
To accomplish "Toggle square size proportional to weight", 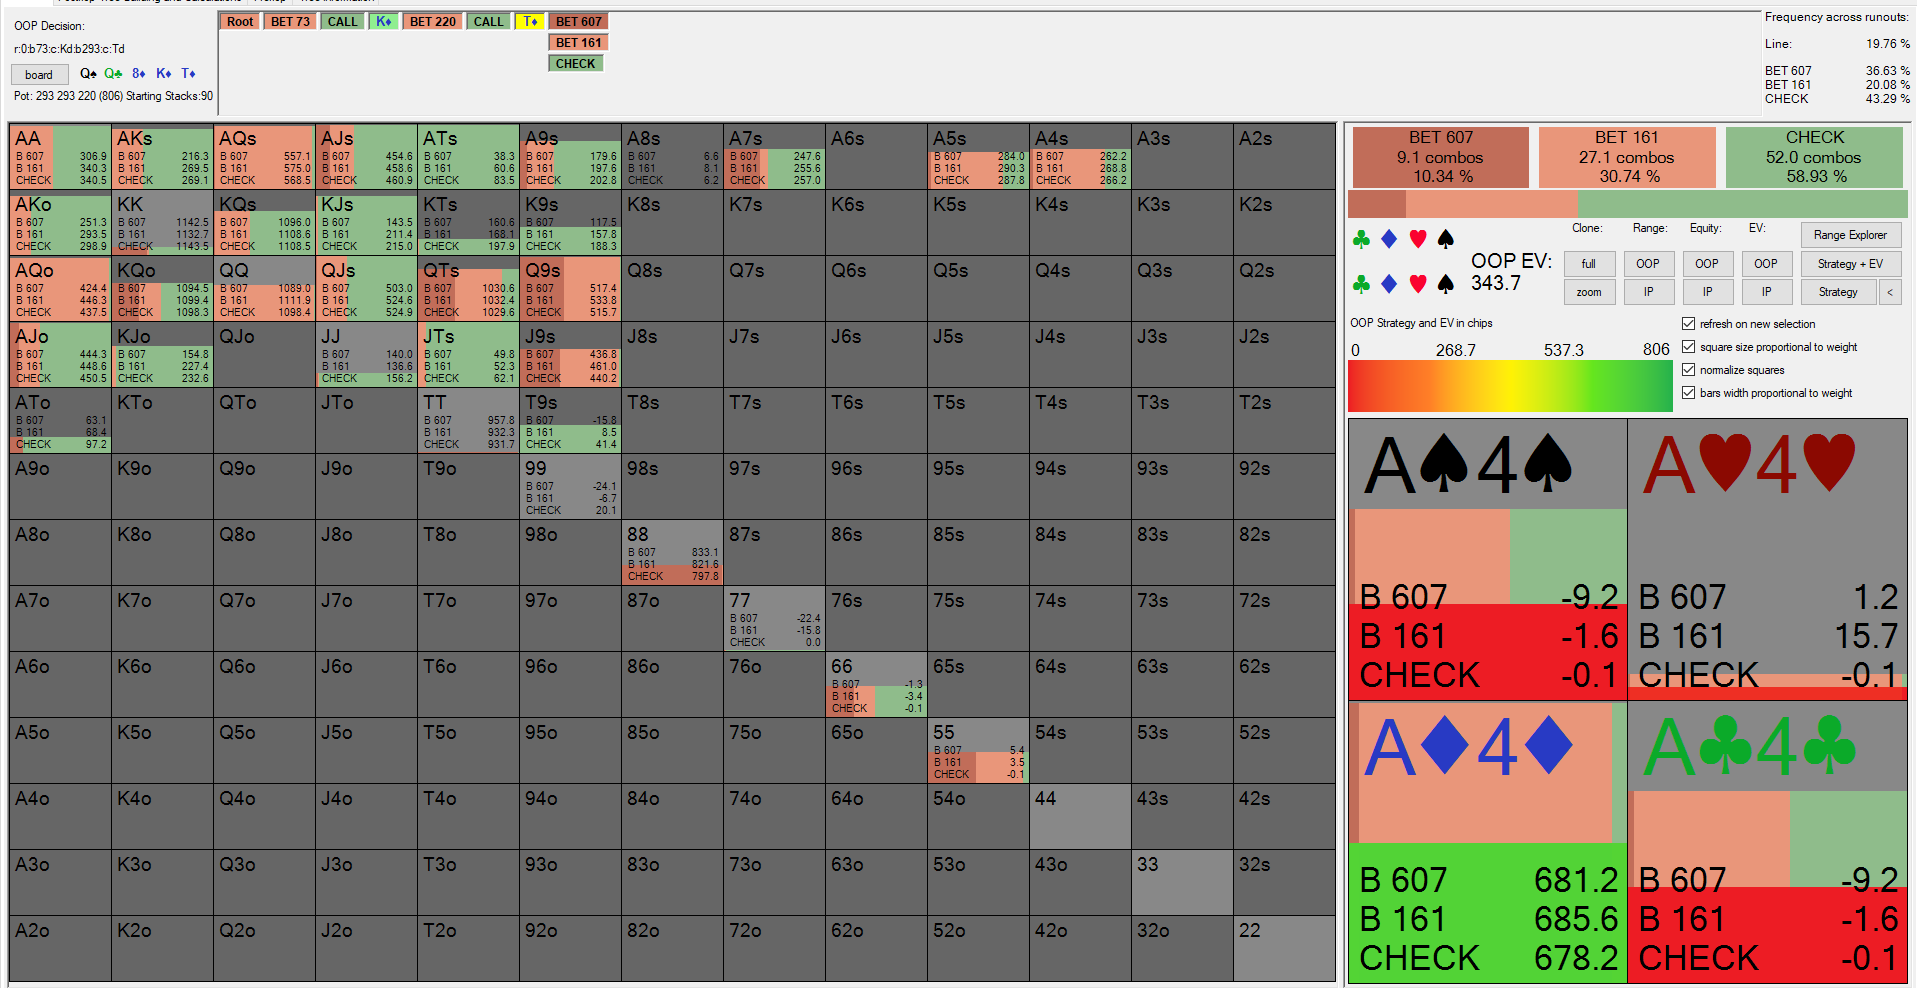I will 1689,347.
